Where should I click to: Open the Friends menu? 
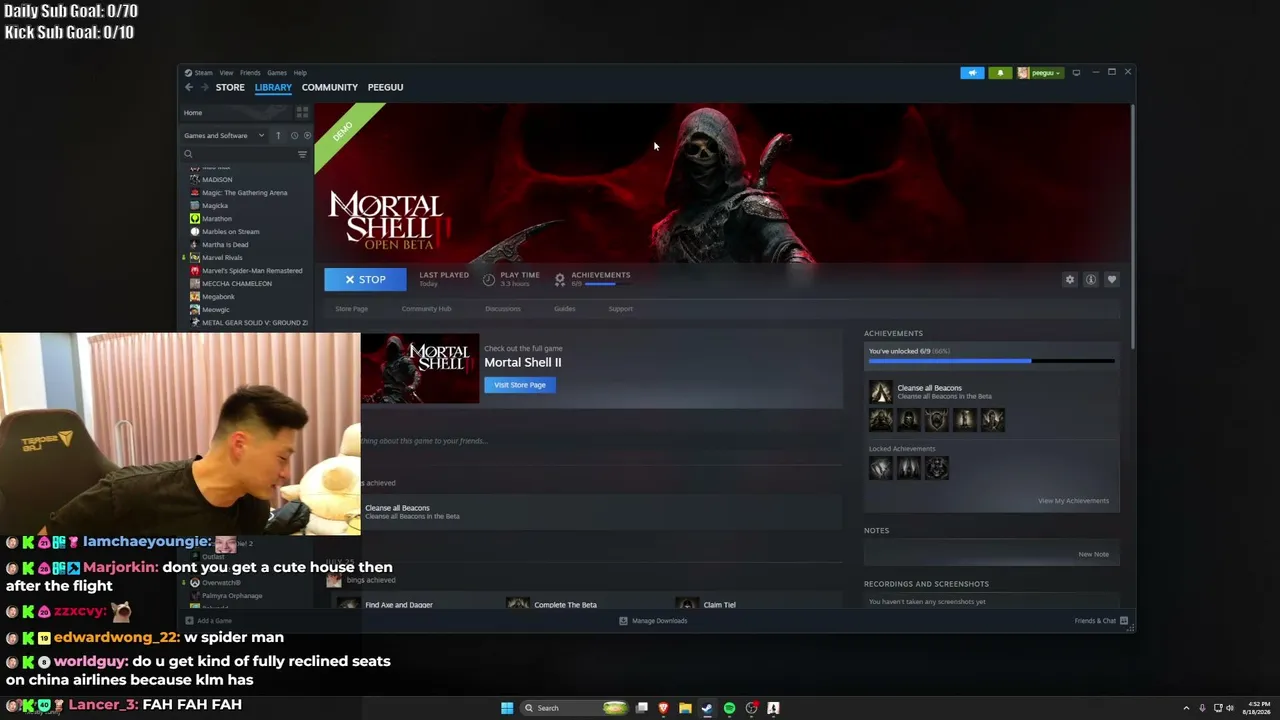[x=250, y=73]
